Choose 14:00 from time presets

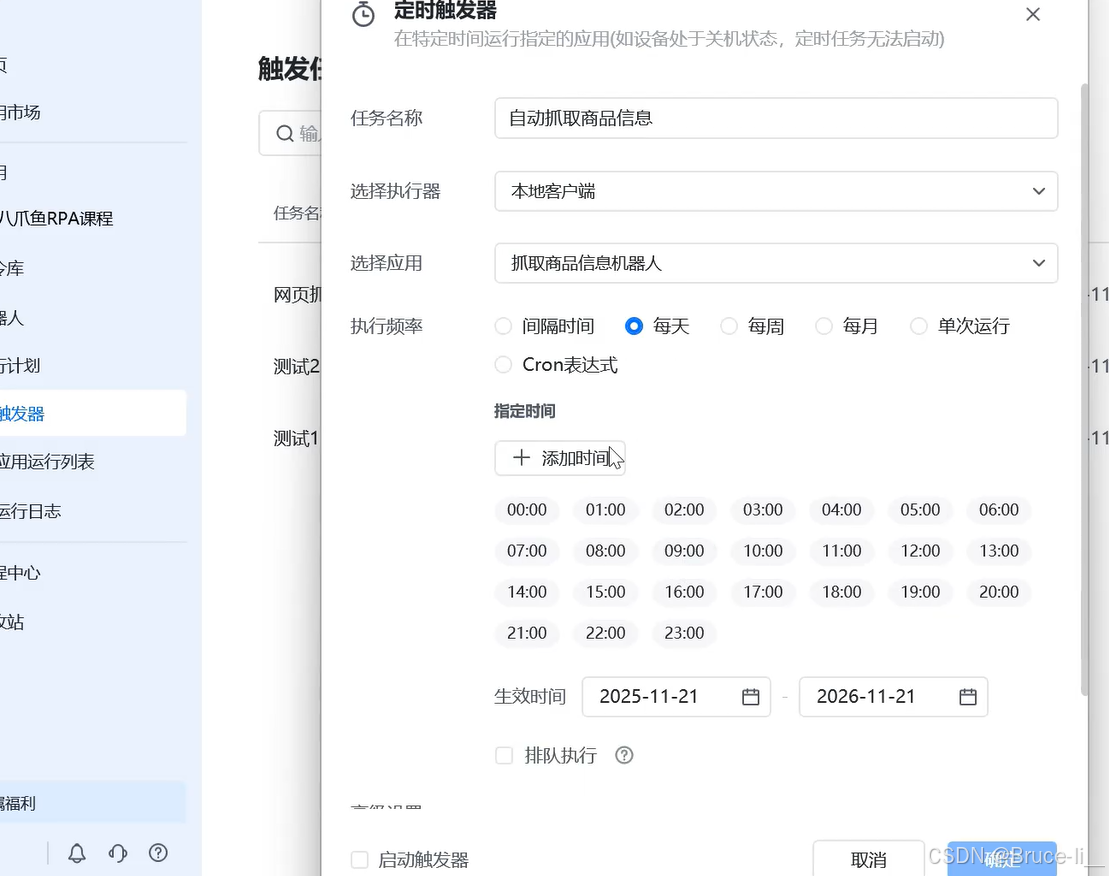click(527, 592)
